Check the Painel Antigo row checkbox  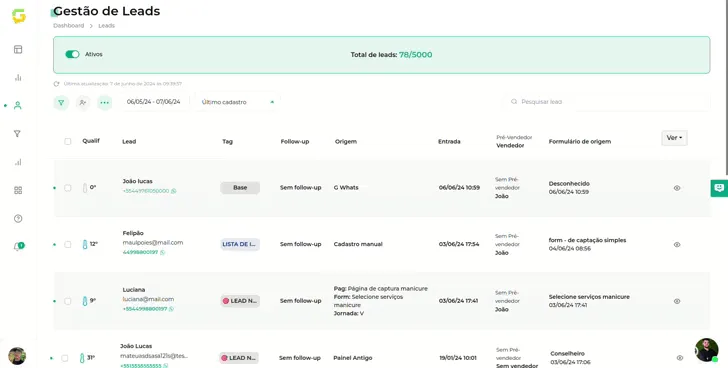(x=65, y=358)
